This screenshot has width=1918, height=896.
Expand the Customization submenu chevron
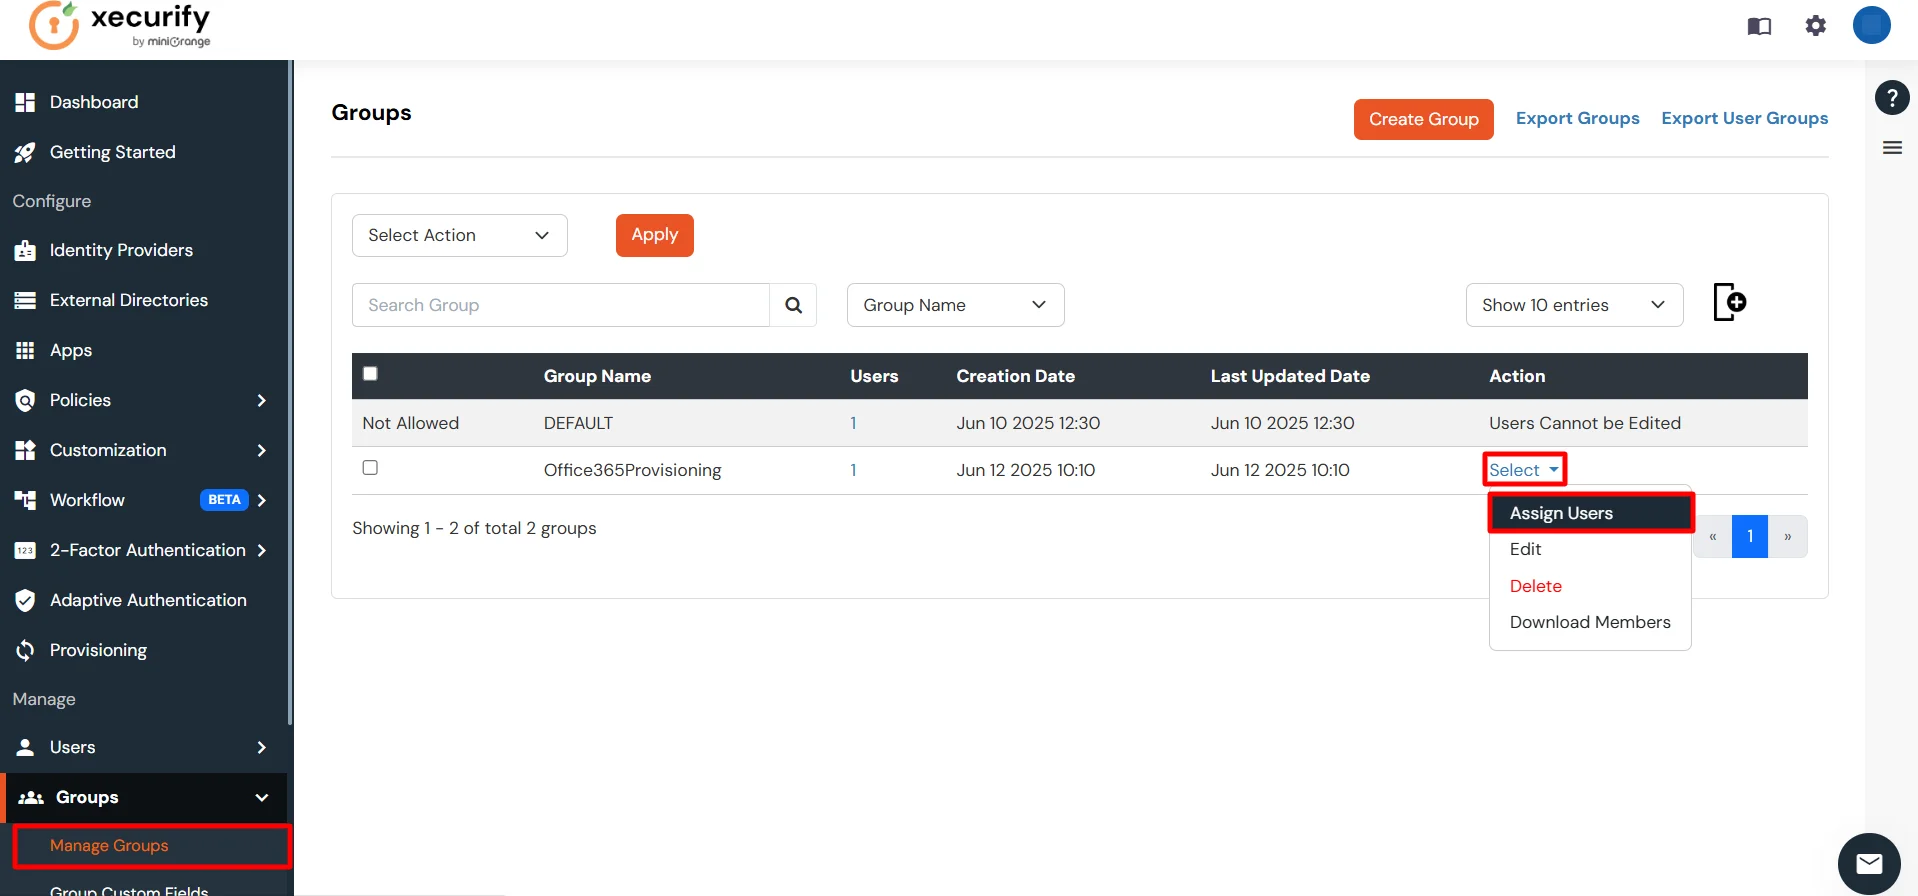coord(262,450)
